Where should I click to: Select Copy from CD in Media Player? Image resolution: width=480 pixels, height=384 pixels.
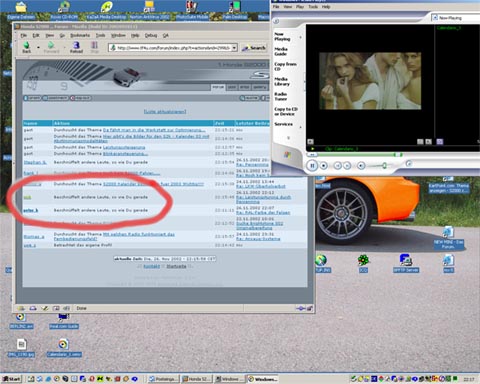coord(285,66)
